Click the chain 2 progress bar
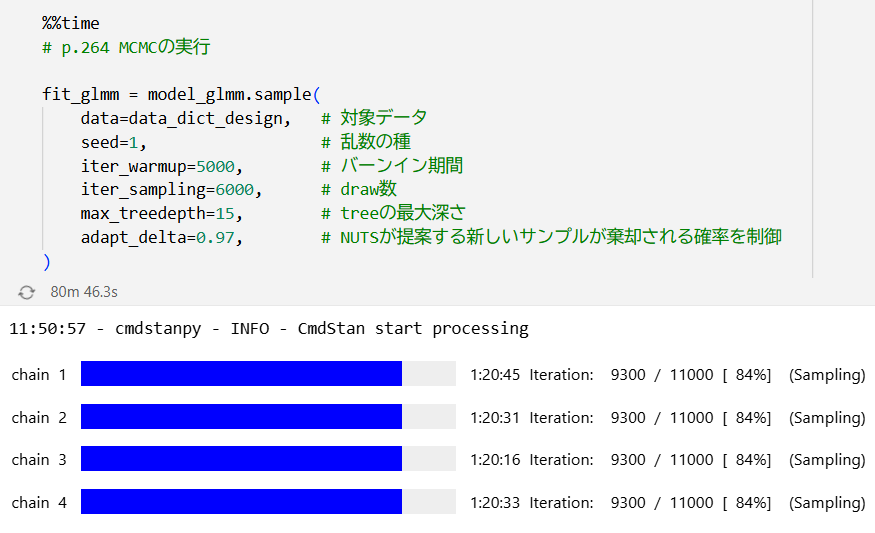The height and width of the screenshot is (533, 875). tap(268, 416)
